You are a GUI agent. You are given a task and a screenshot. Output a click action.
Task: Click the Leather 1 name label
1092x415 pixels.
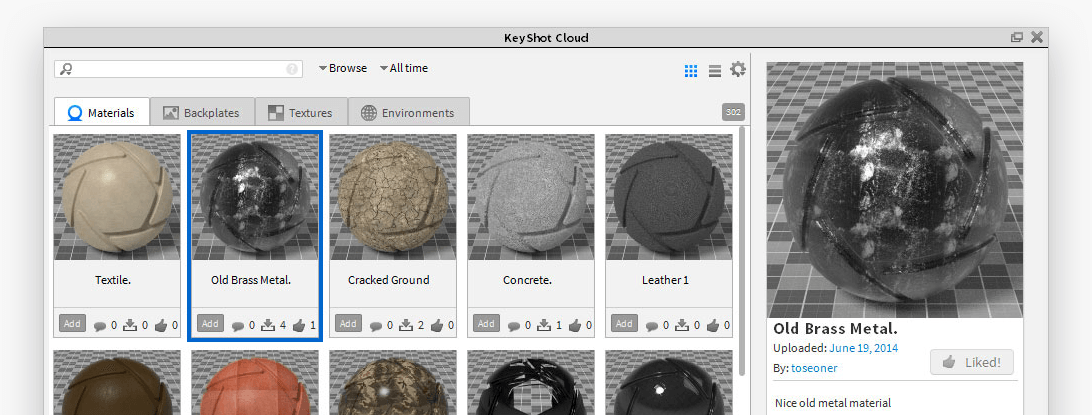[x=665, y=280]
